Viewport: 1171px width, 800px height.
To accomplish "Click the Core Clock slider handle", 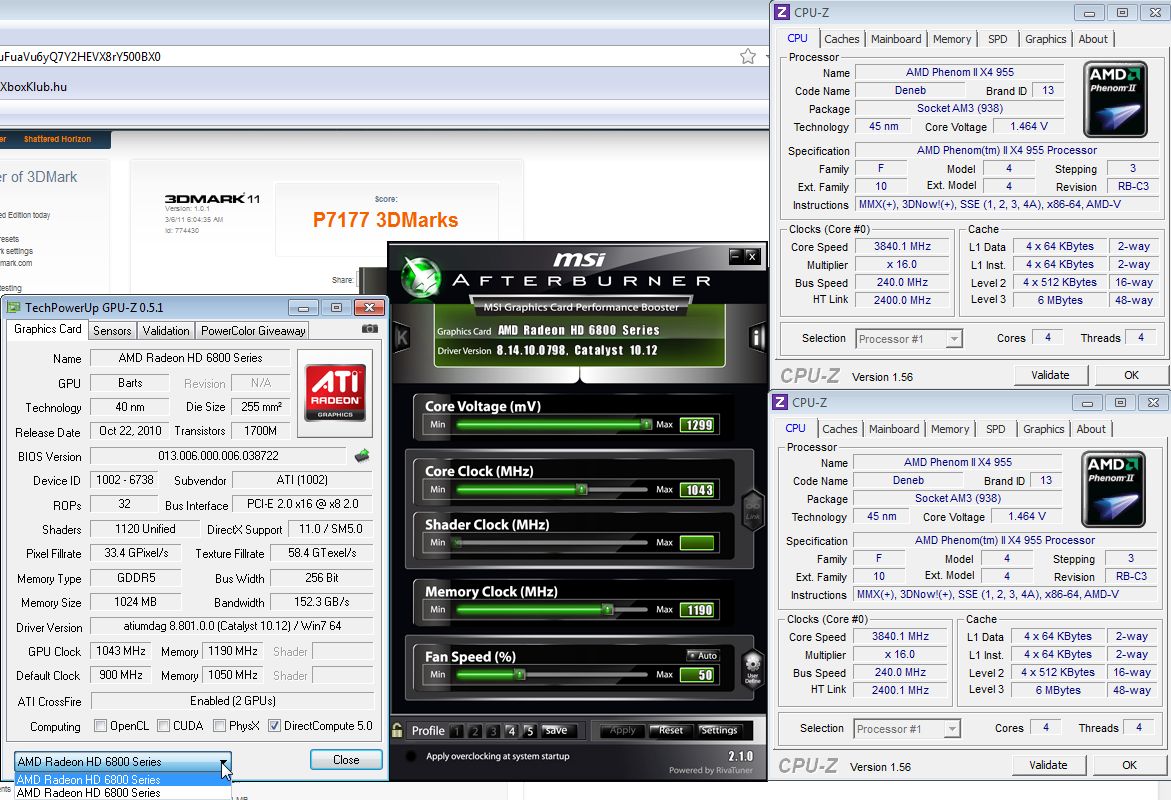I will [581, 489].
